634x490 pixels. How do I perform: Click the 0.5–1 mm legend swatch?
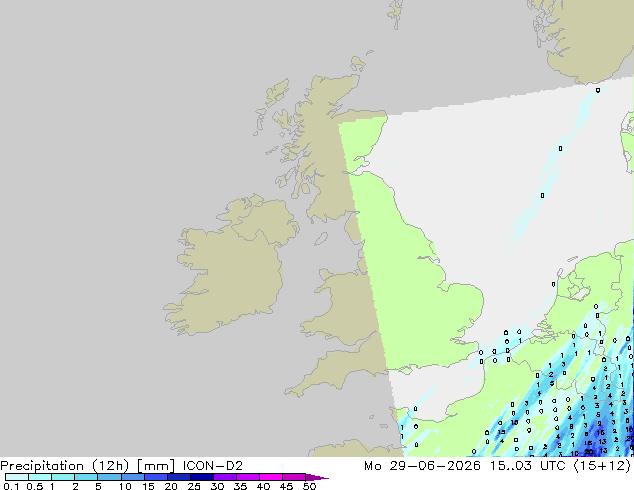coord(40,477)
